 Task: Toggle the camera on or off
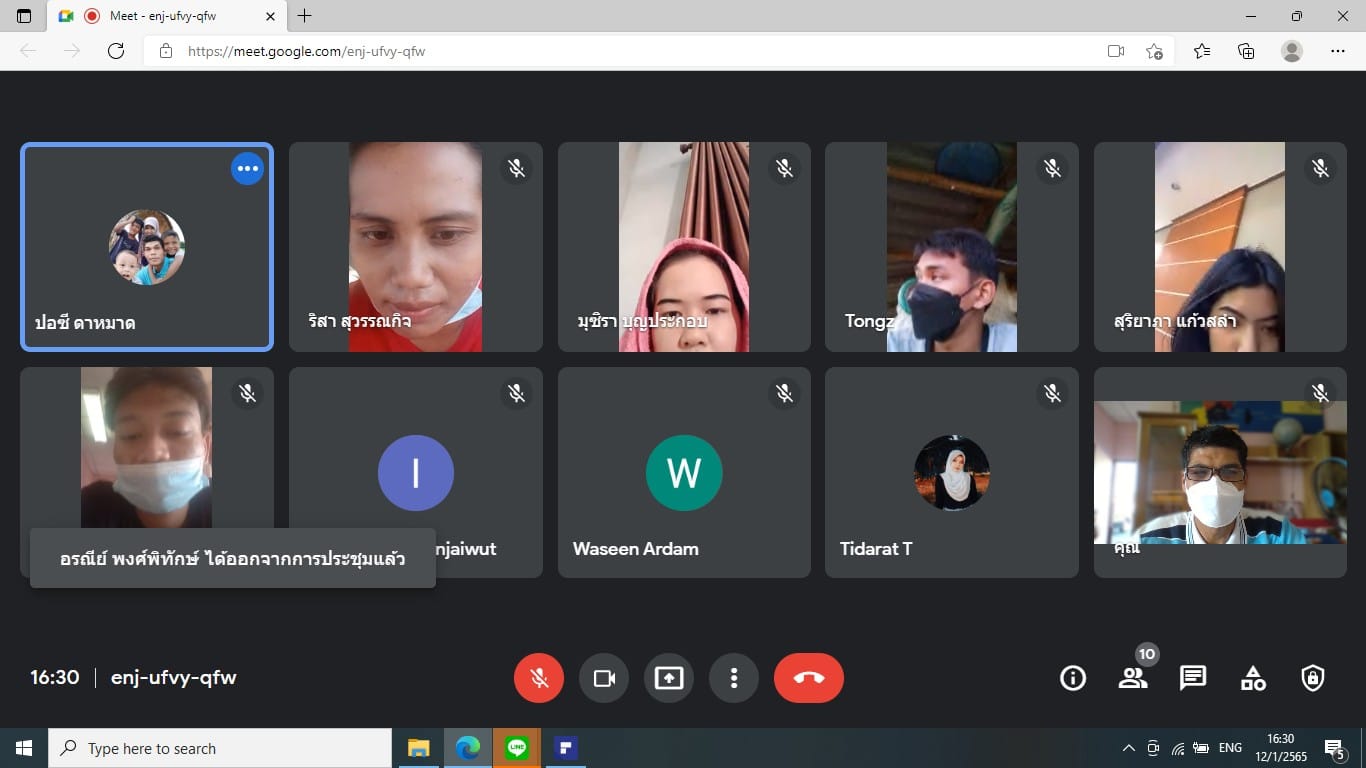tap(604, 678)
